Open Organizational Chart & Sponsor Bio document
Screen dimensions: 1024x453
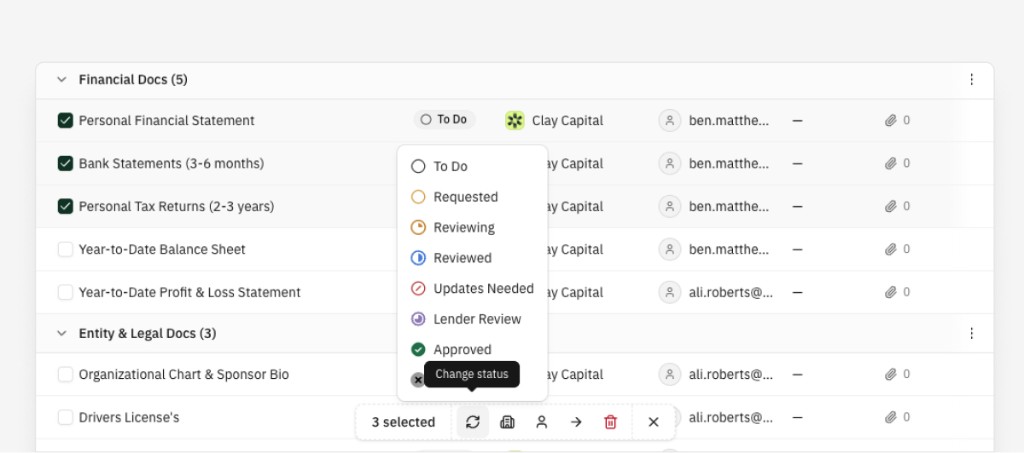tap(184, 375)
